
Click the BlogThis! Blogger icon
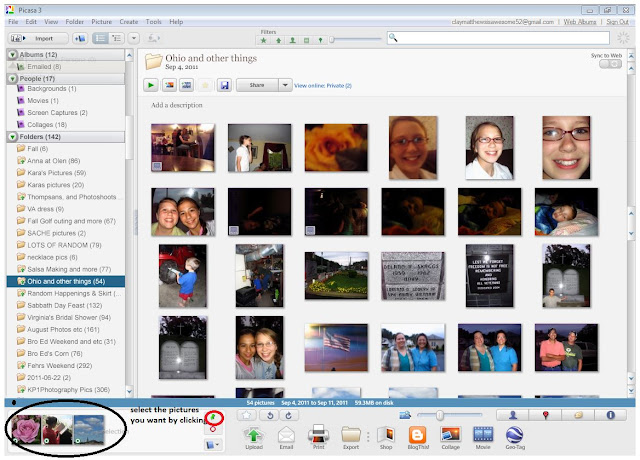418,435
